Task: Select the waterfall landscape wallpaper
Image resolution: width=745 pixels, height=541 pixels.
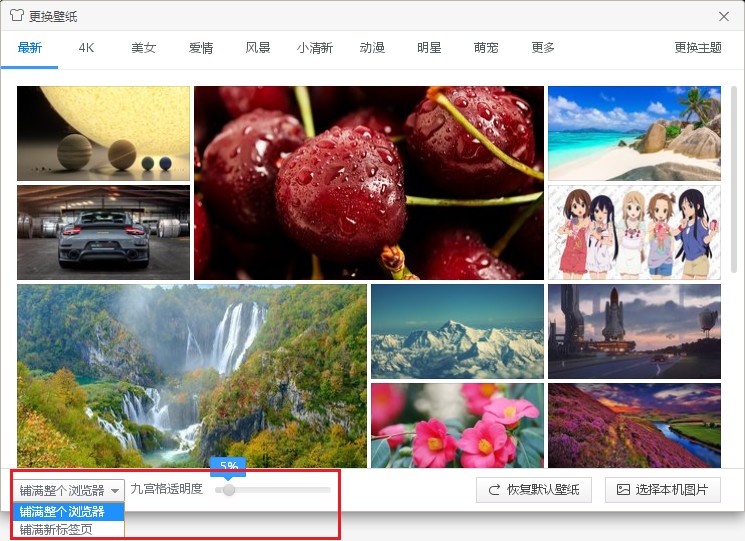Action: pyautogui.click(x=192, y=376)
